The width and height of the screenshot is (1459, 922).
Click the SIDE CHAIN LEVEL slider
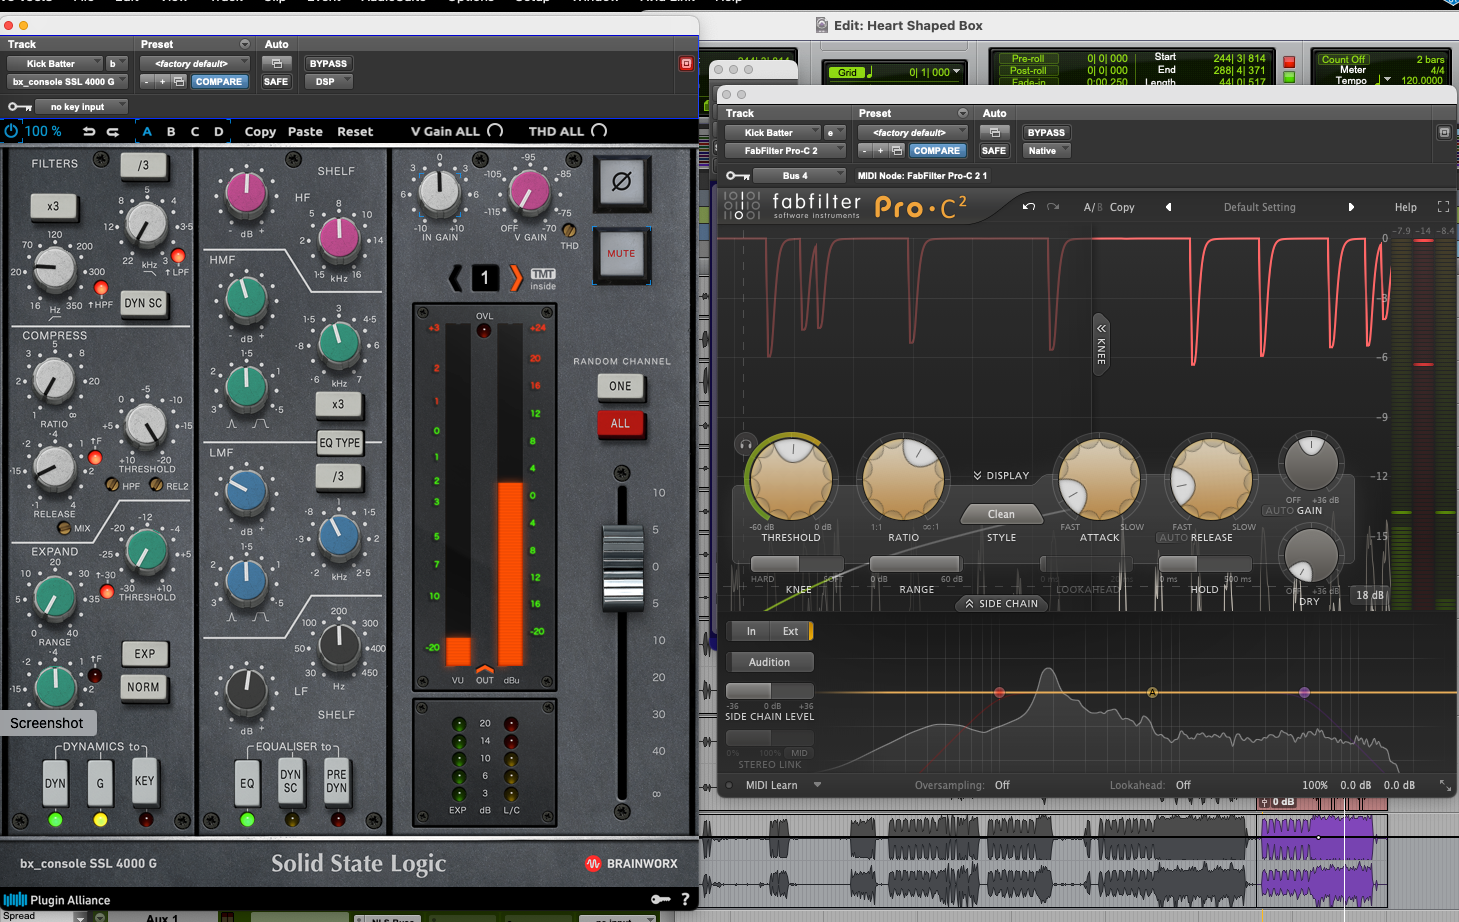pos(770,691)
